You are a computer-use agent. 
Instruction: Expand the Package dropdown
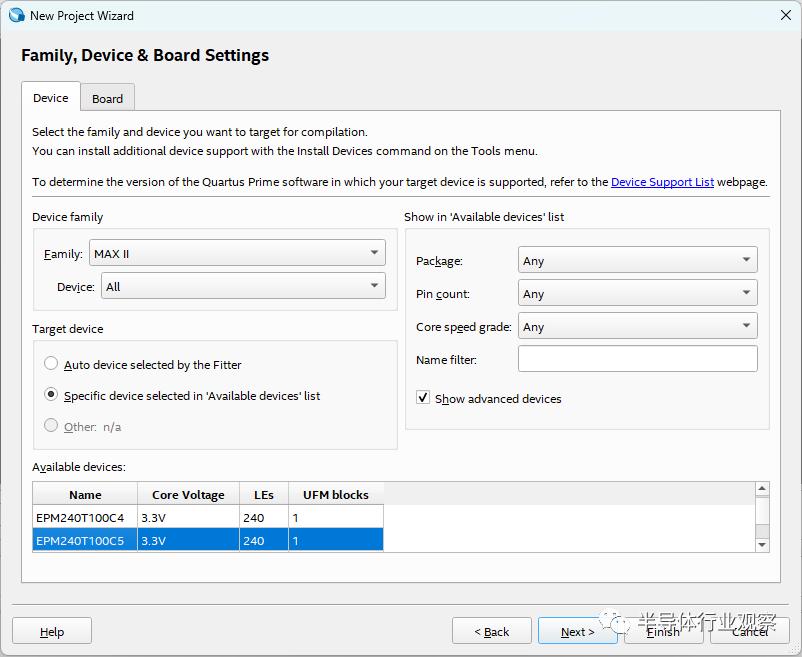click(637, 261)
